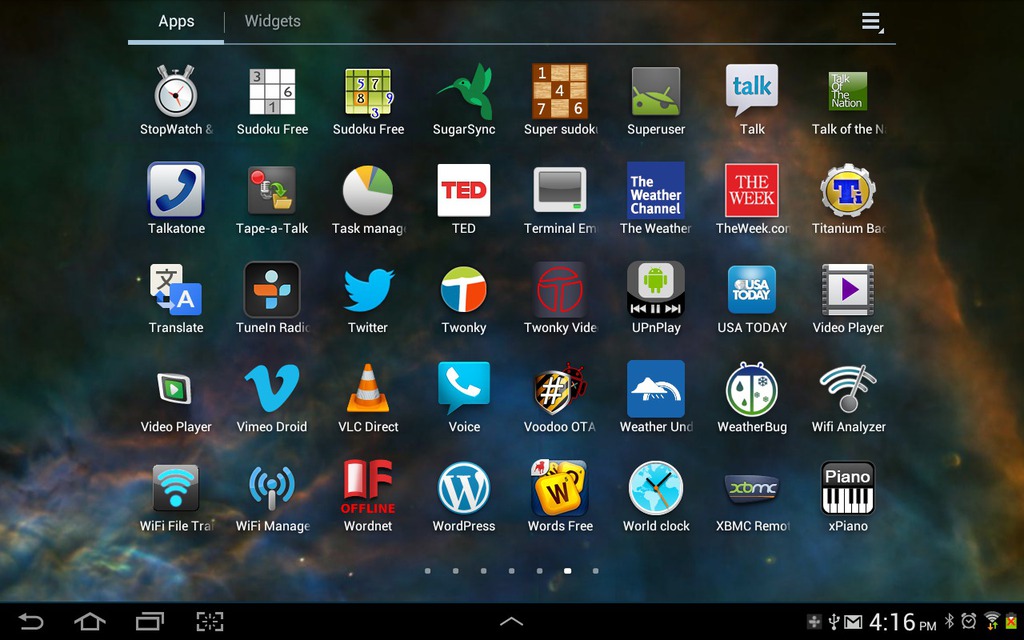Select the Apps tab
Image resolution: width=1024 pixels, height=640 pixels.
point(176,22)
